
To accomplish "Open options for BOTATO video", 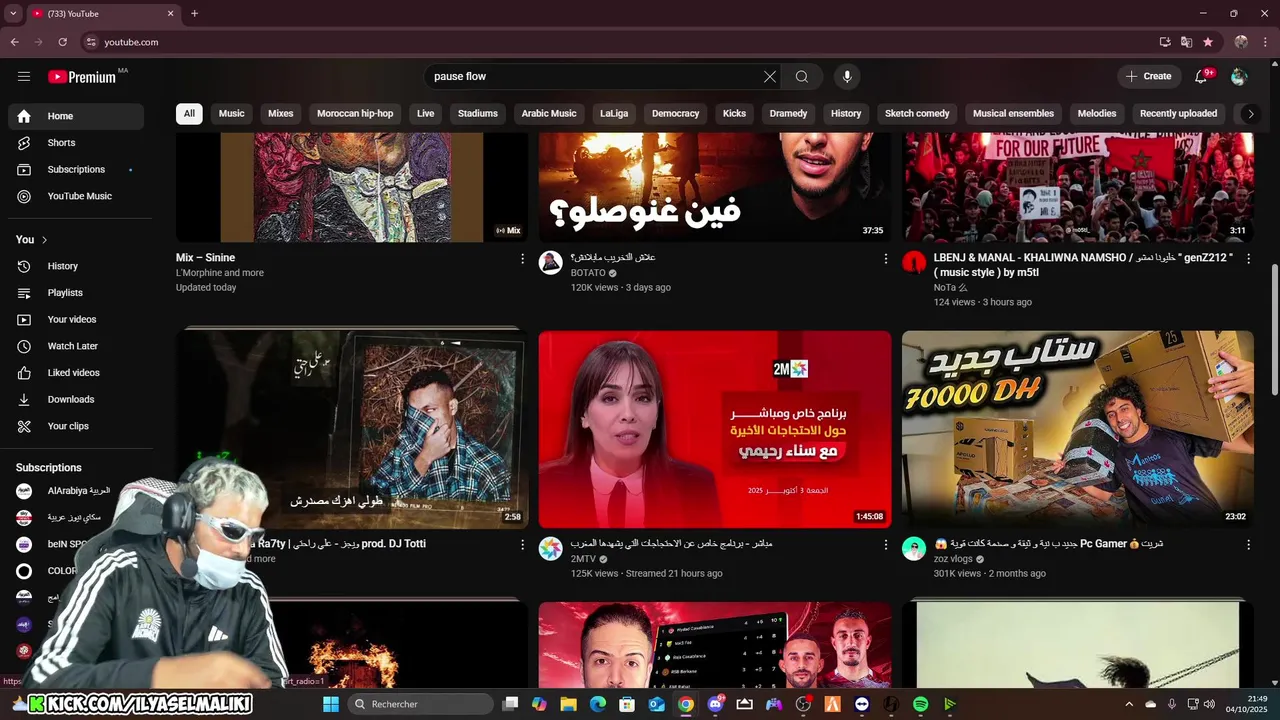I will 885,259.
